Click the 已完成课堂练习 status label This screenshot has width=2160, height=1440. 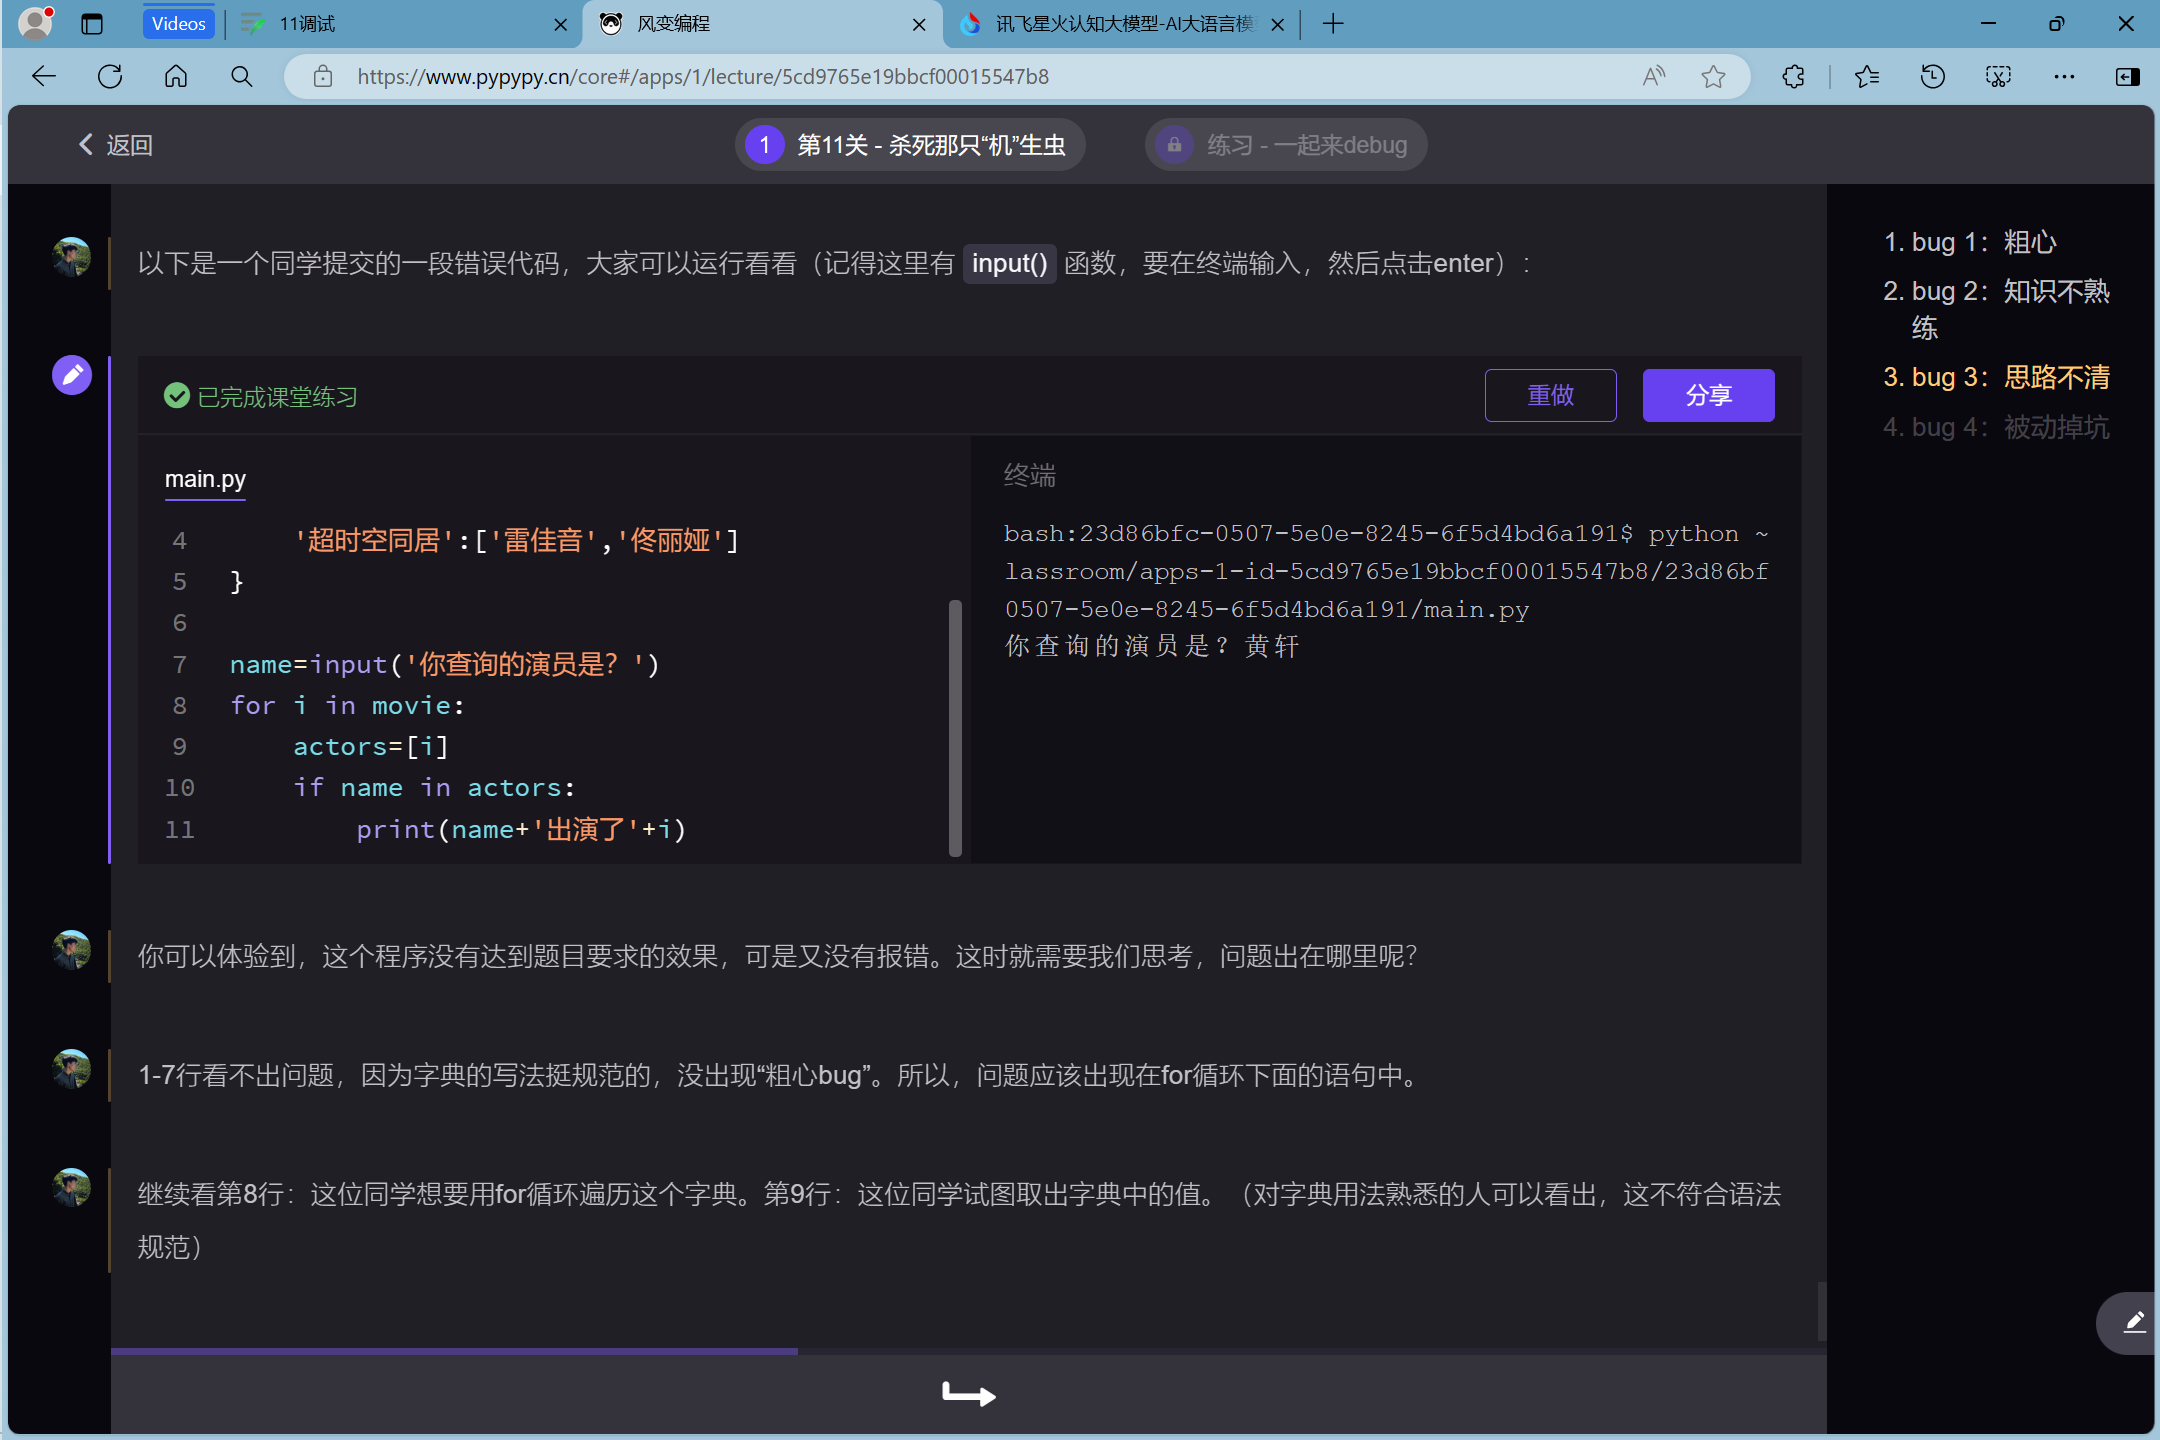click(261, 397)
